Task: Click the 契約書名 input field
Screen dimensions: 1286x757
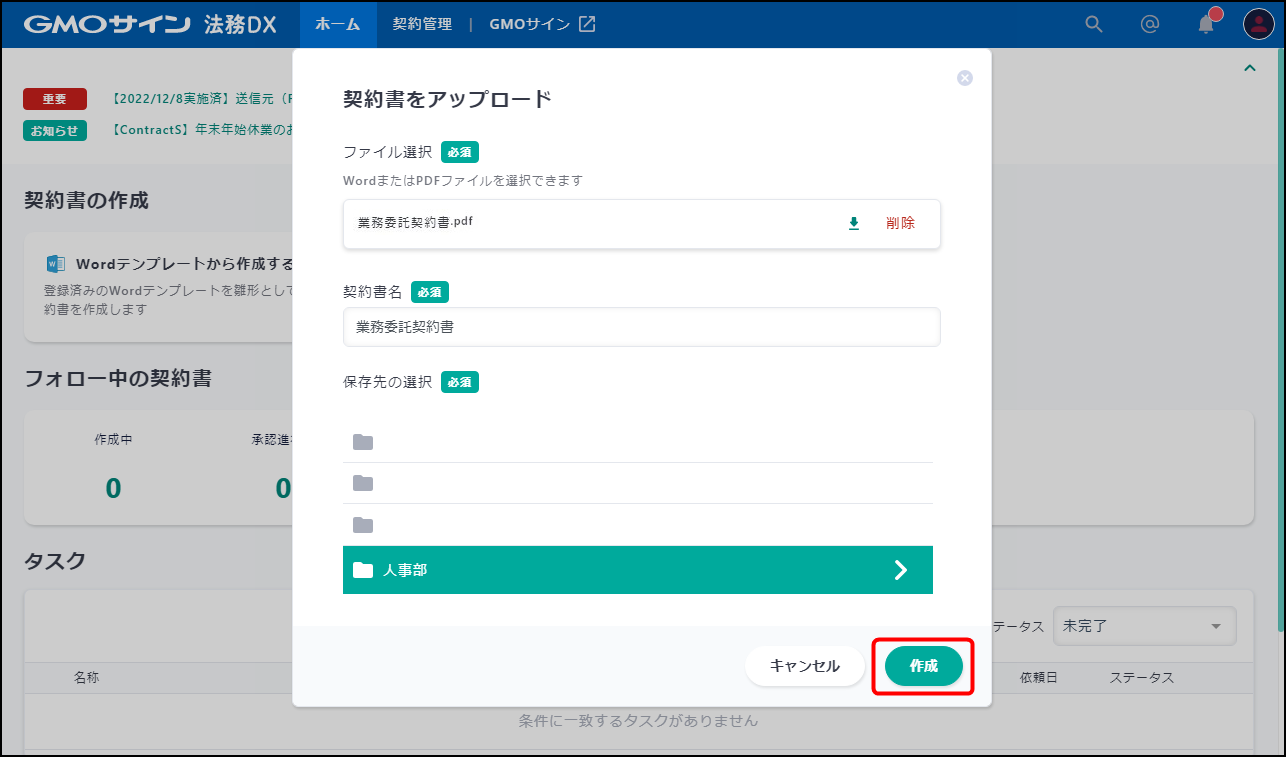Action: [x=641, y=327]
